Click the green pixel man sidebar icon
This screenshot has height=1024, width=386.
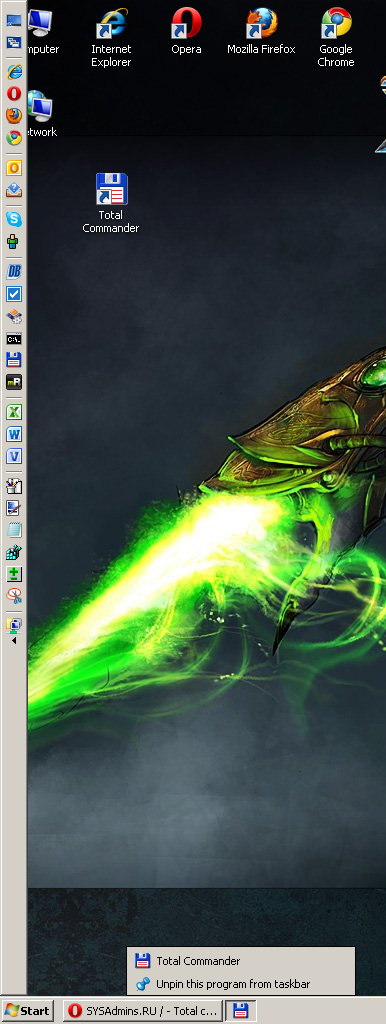click(14, 242)
